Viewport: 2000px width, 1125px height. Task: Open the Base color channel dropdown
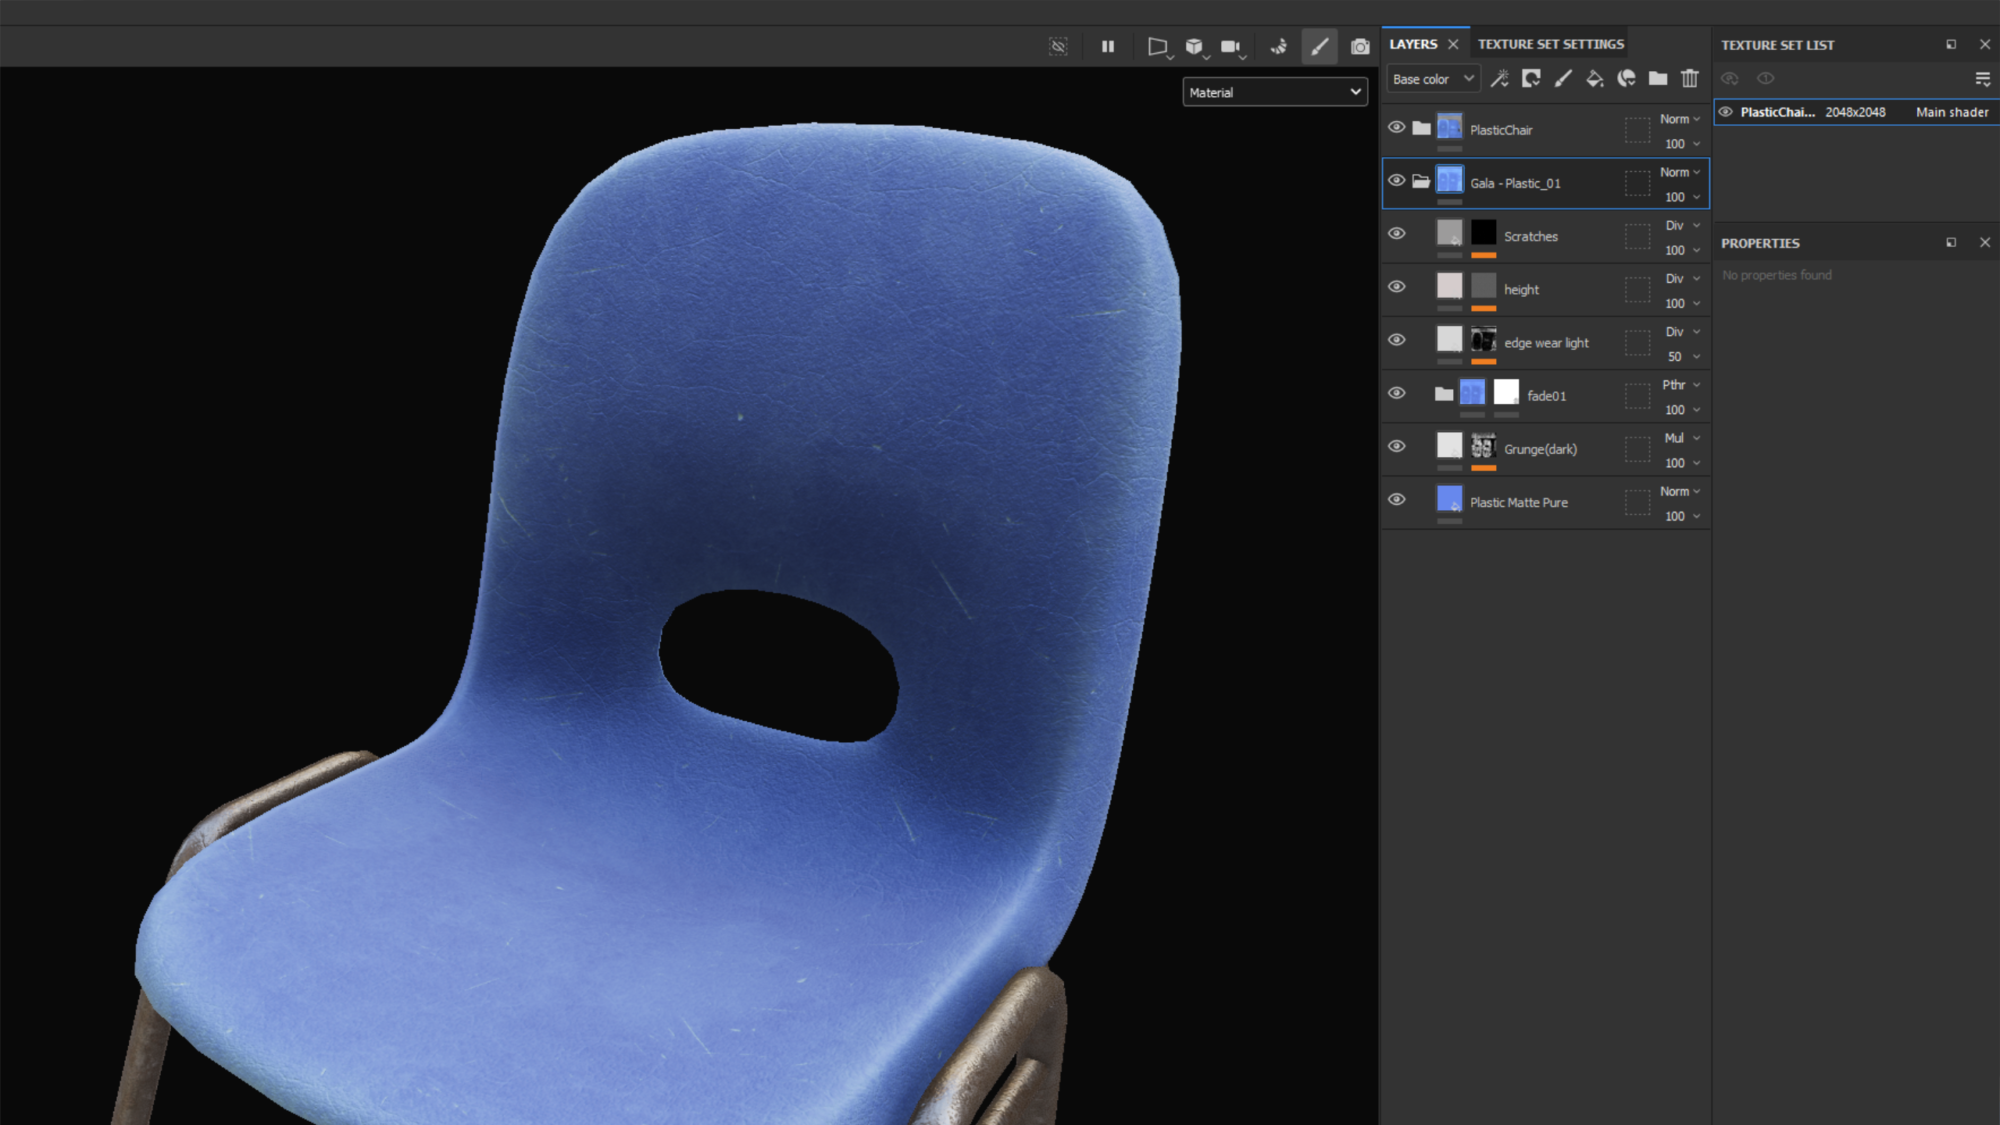pos(1432,78)
